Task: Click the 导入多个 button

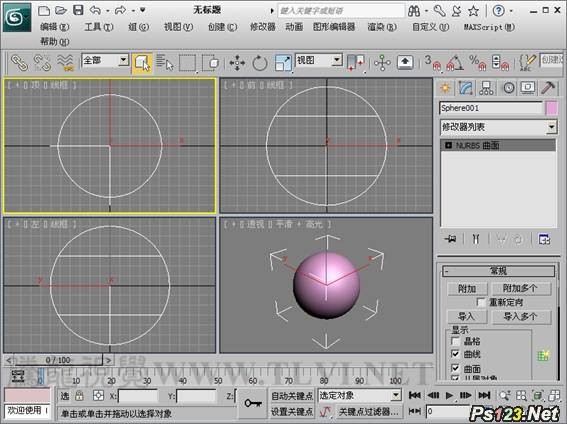Action: [x=521, y=317]
